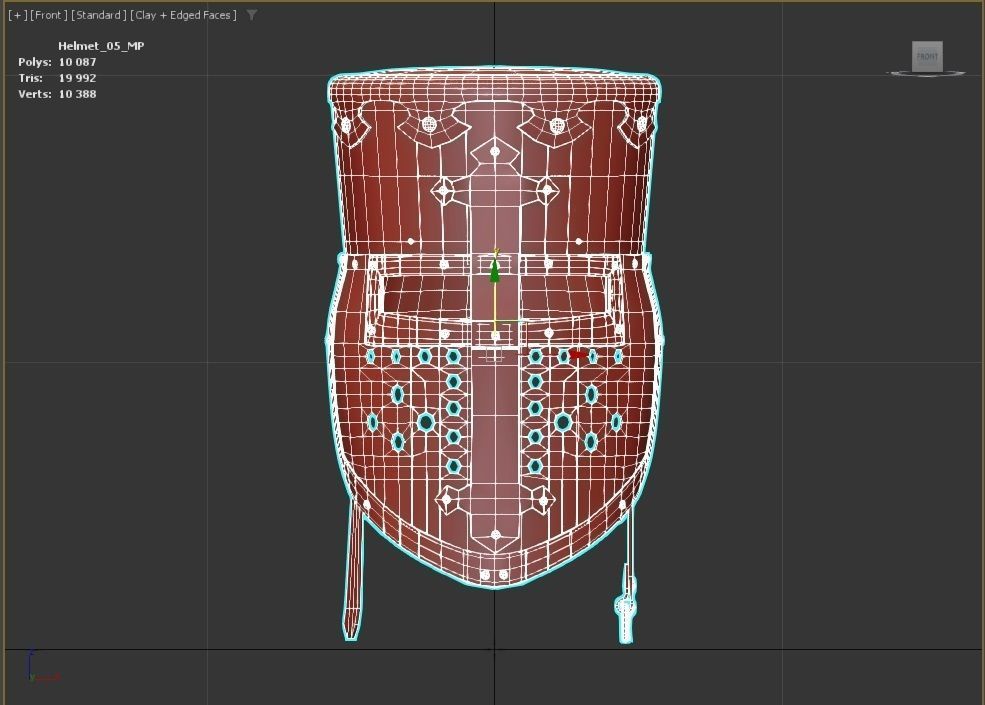Click the Polys count 10 087
The height and width of the screenshot is (705, 985).
pyautogui.click(x=77, y=62)
